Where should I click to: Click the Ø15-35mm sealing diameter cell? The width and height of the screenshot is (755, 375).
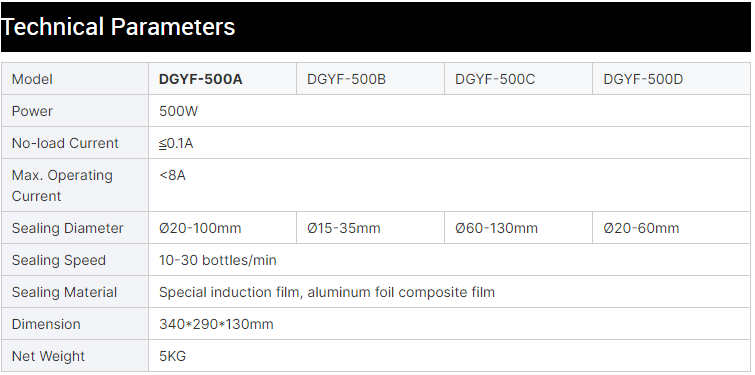coord(370,228)
